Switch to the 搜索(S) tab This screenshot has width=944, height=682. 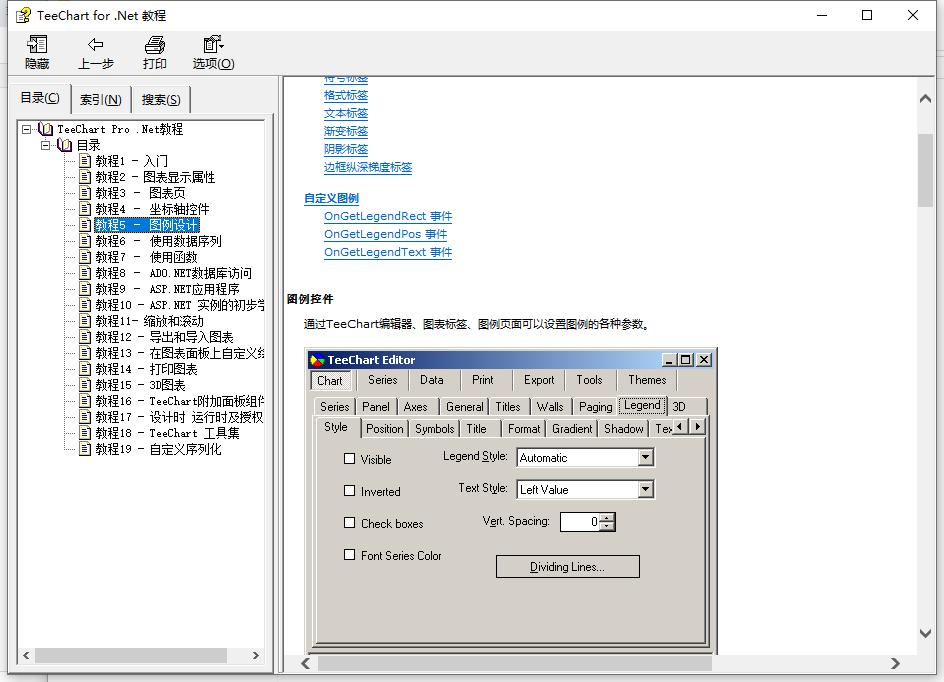(161, 99)
